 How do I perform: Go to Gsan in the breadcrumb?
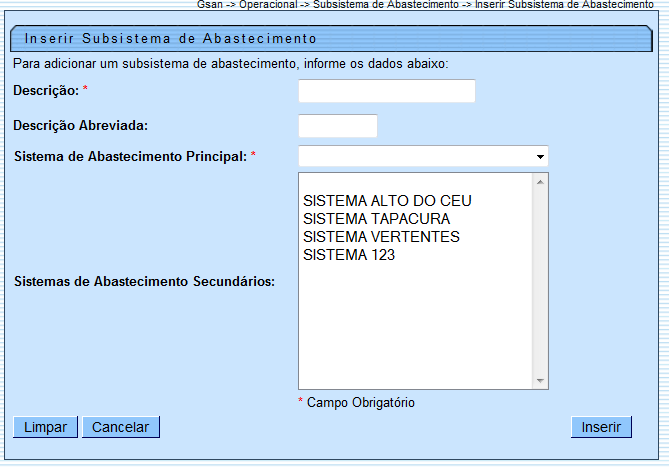[x=210, y=5]
